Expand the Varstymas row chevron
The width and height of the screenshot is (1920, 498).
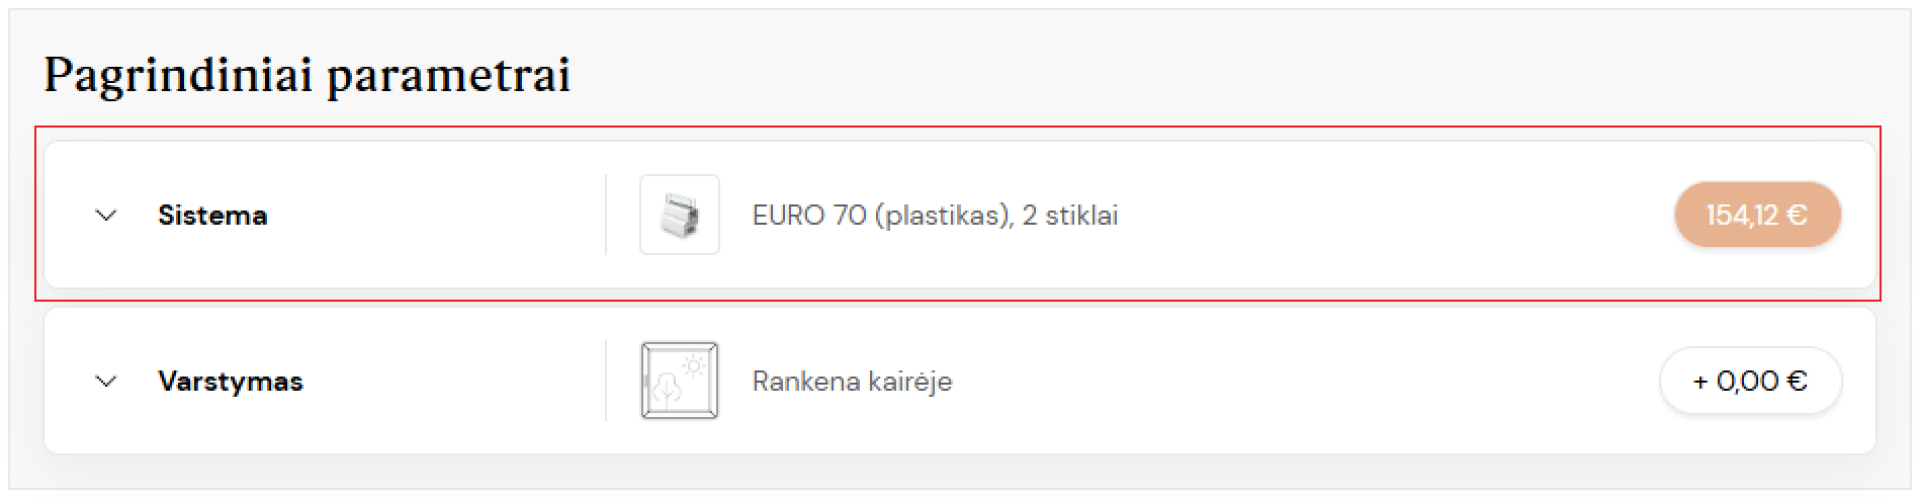point(106,381)
